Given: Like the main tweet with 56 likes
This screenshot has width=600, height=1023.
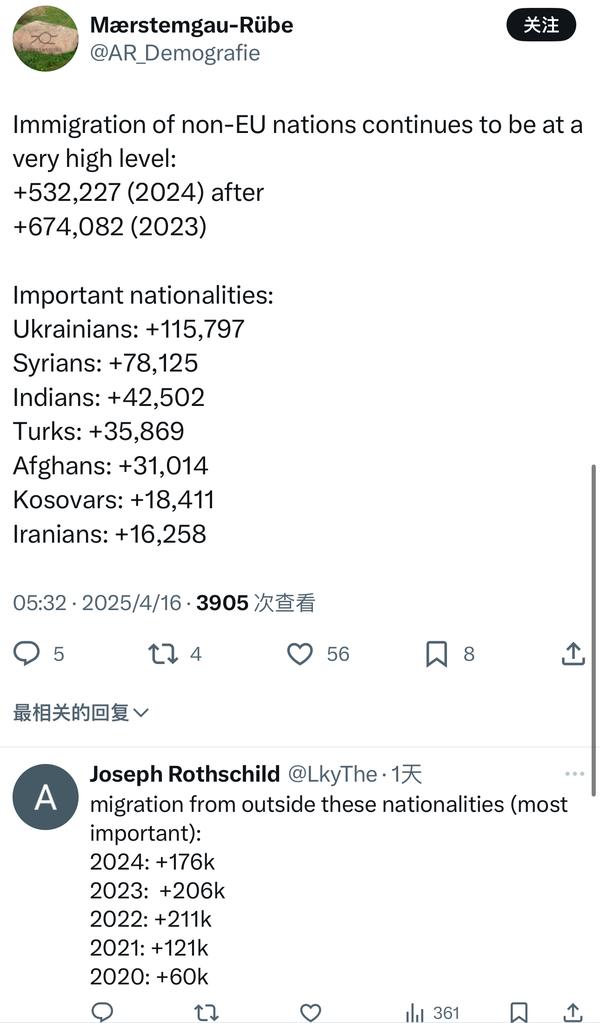Looking at the screenshot, I should pos(300,654).
